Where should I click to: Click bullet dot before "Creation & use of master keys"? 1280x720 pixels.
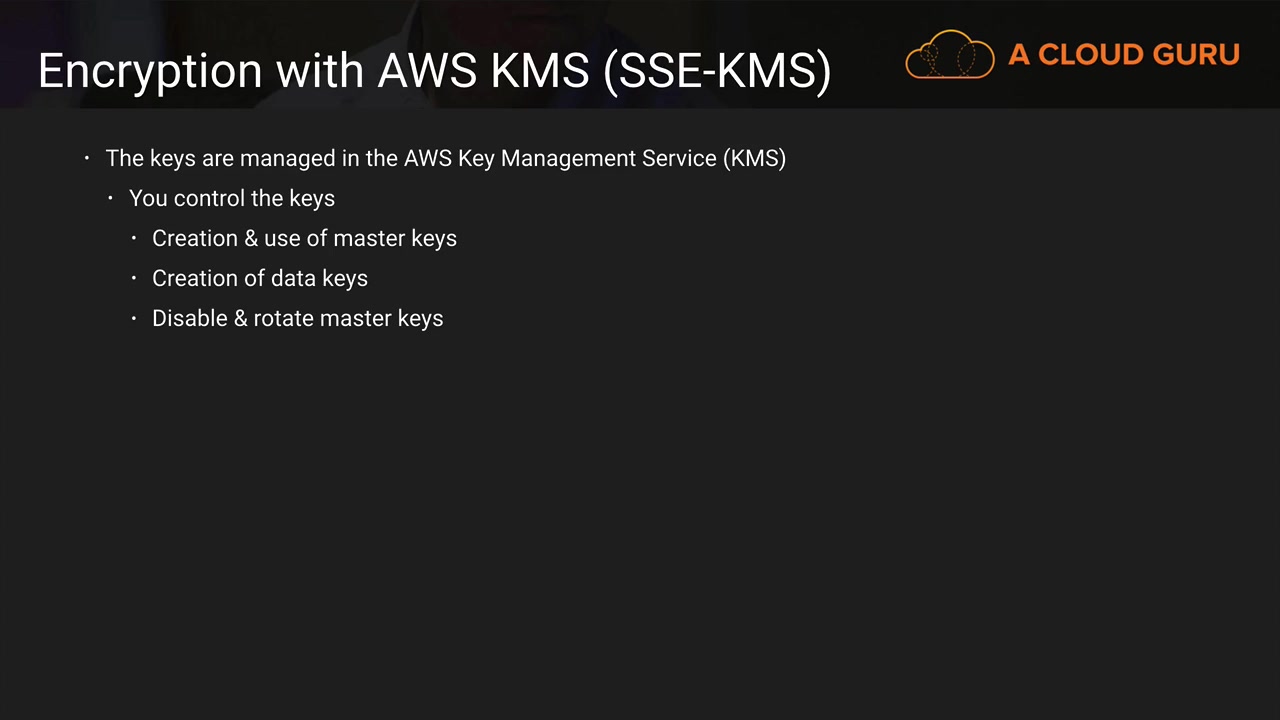click(134, 238)
